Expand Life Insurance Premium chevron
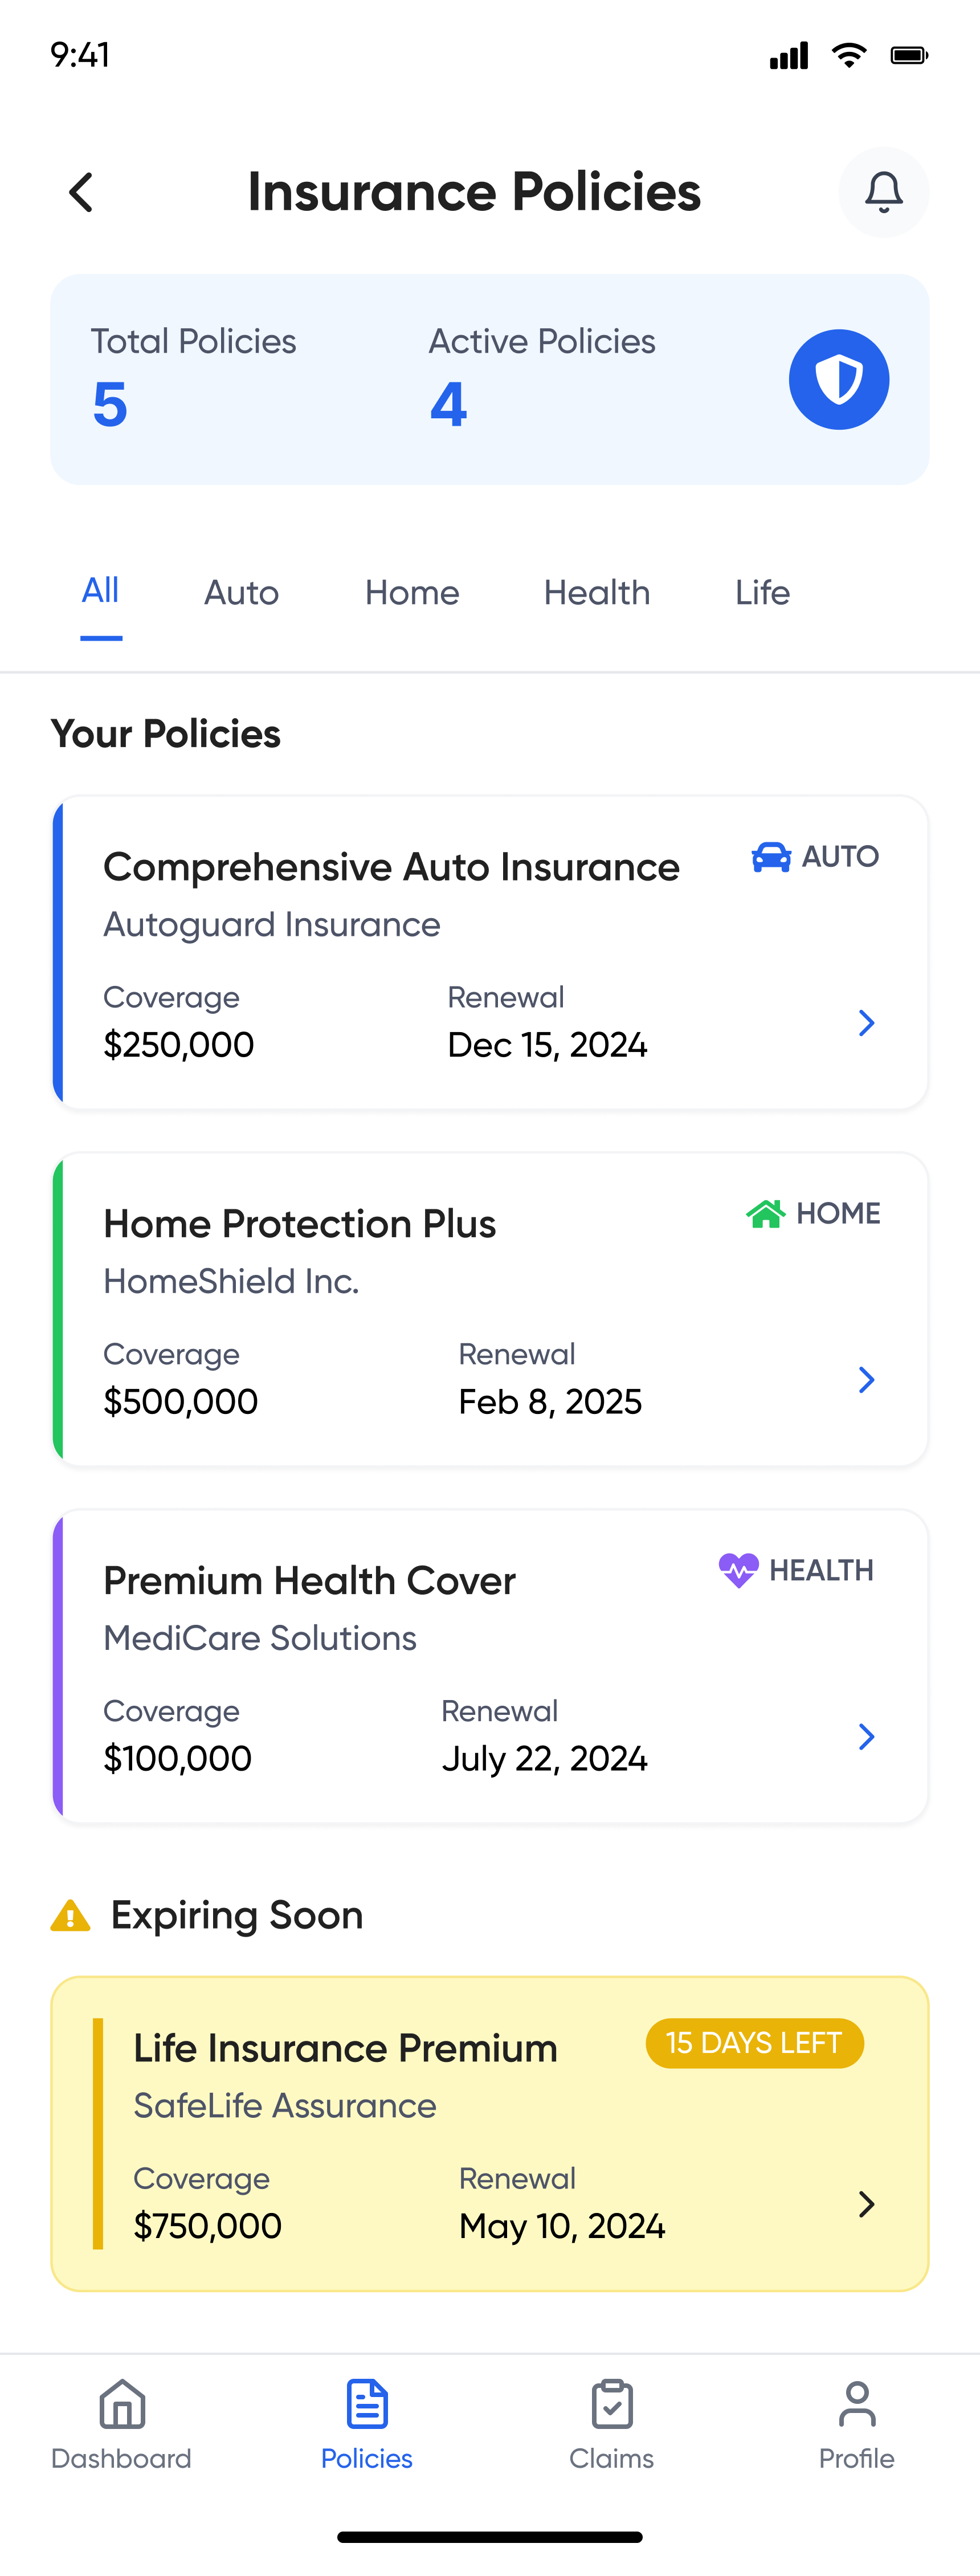 pos(866,2204)
